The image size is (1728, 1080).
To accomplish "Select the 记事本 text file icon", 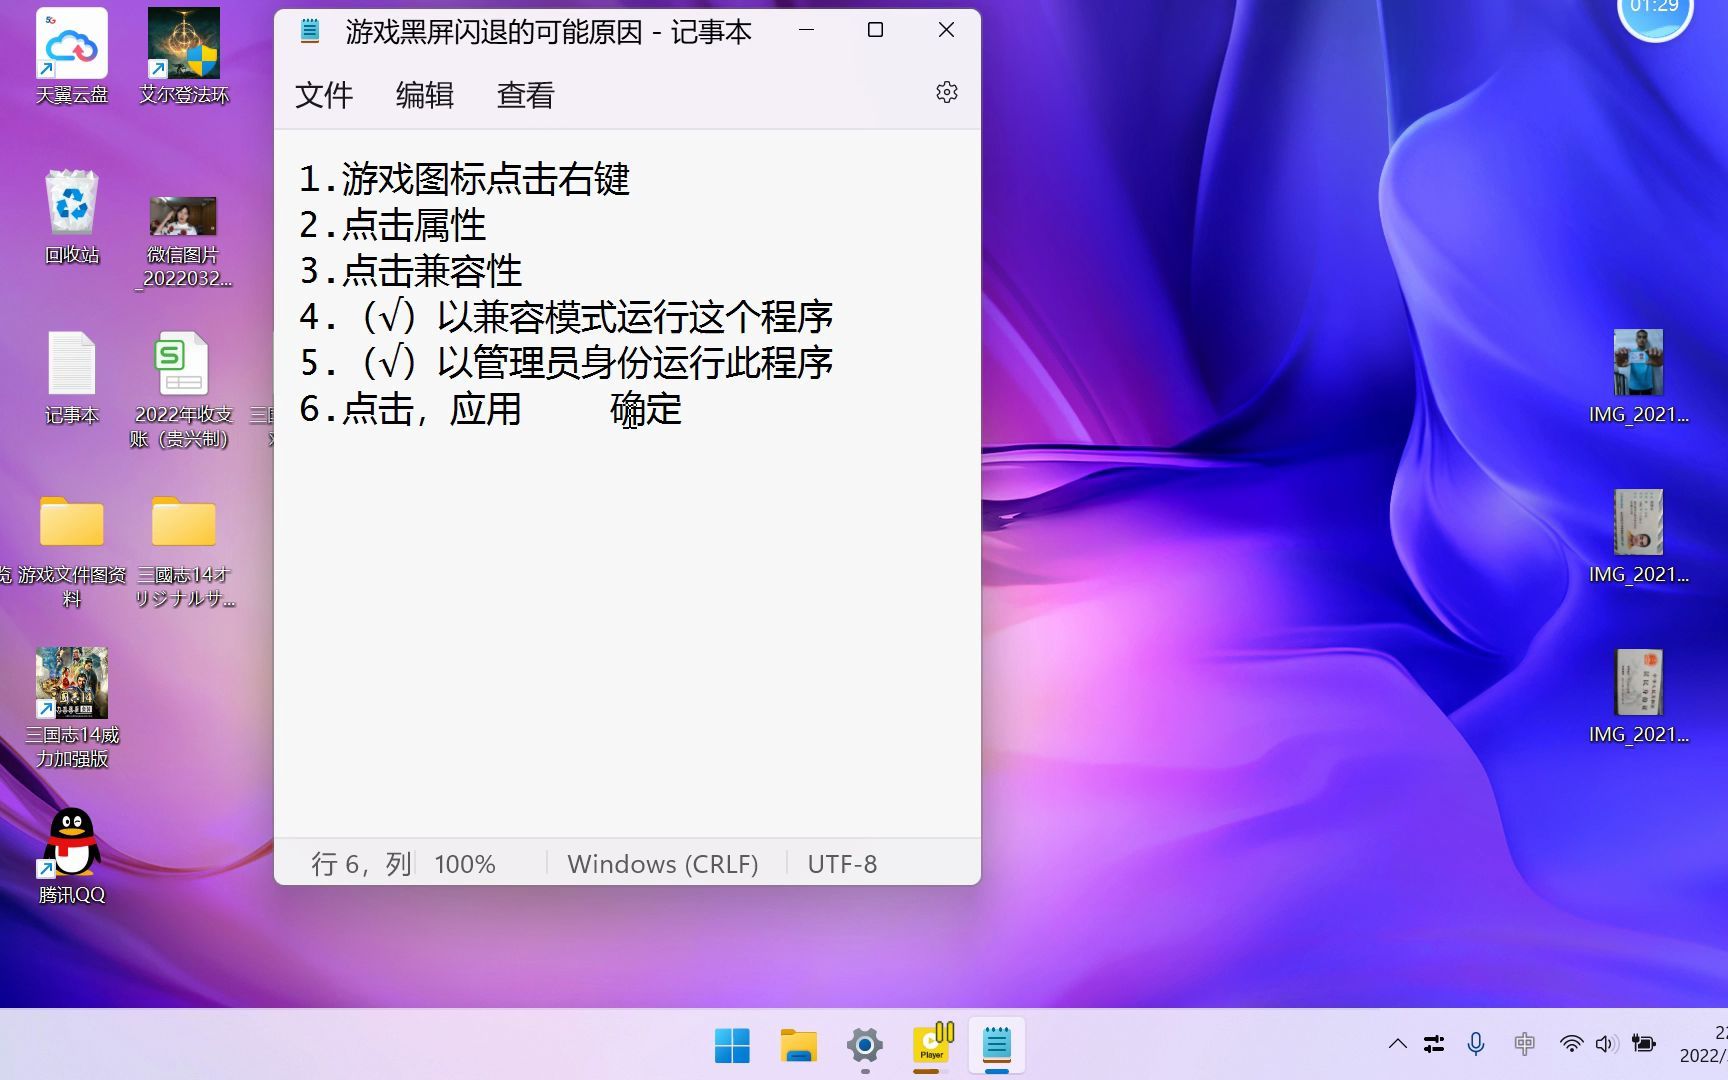I will (72, 377).
